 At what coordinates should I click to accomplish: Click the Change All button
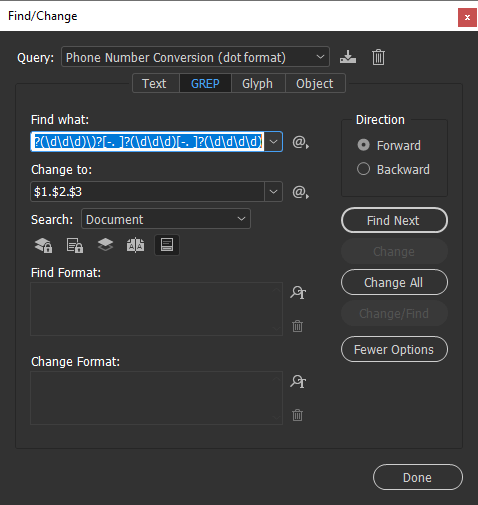[394, 282]
